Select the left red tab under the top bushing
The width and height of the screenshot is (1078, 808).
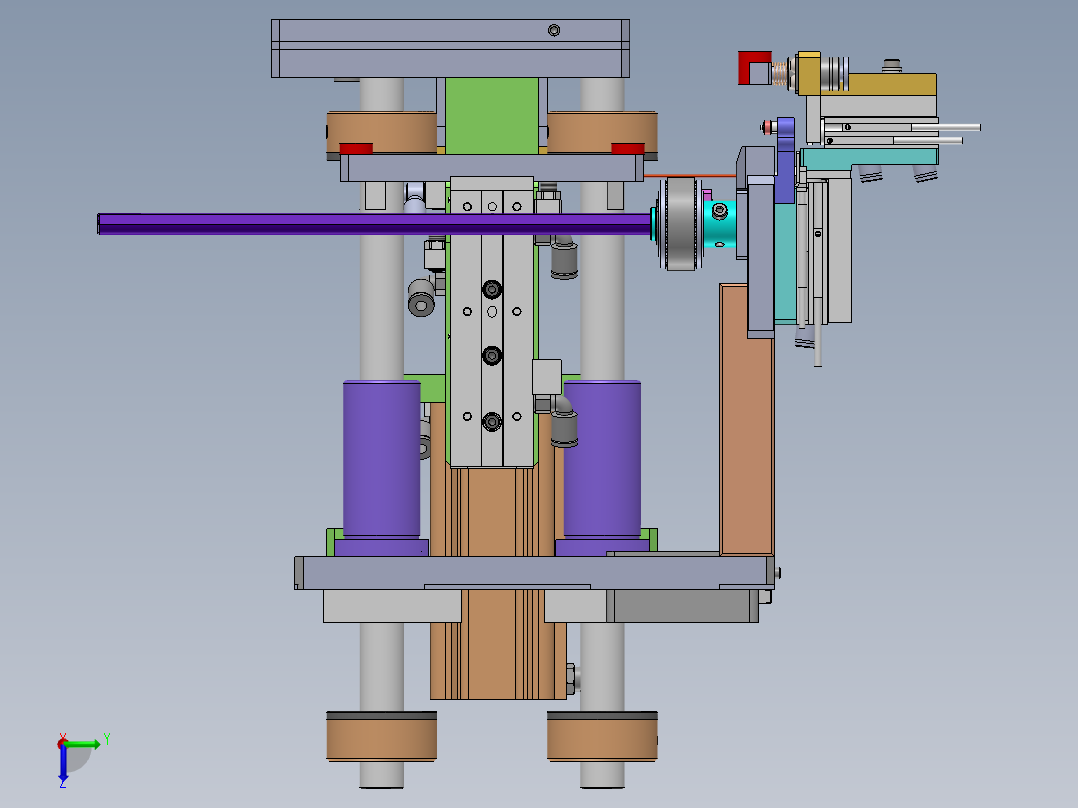[356, 149]
